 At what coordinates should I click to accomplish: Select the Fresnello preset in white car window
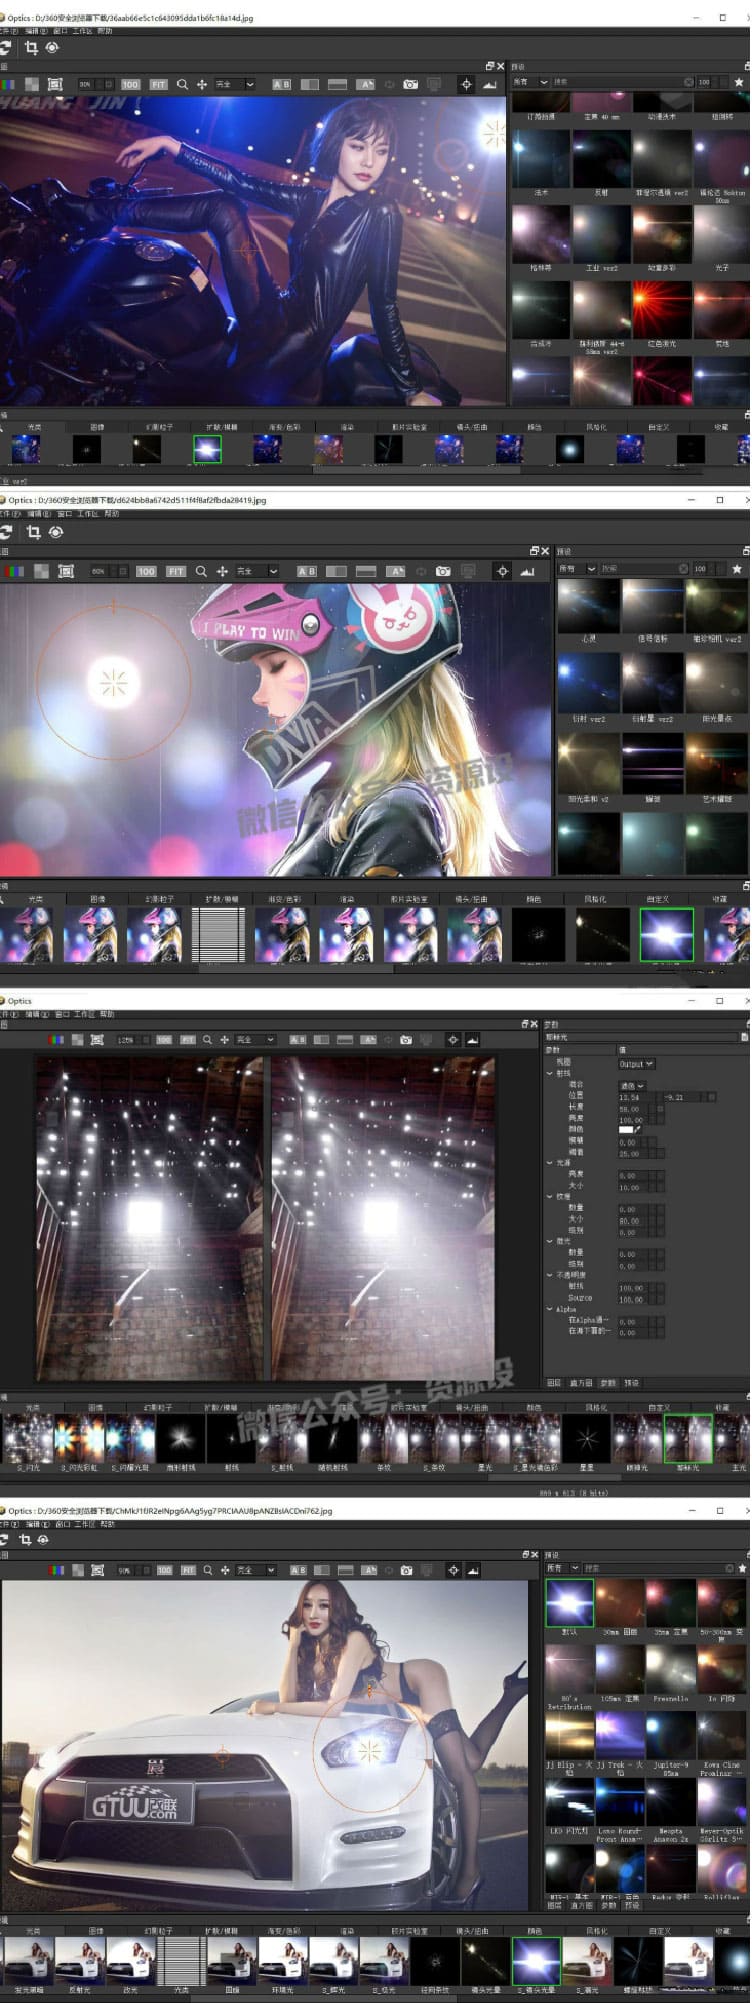670,1670
